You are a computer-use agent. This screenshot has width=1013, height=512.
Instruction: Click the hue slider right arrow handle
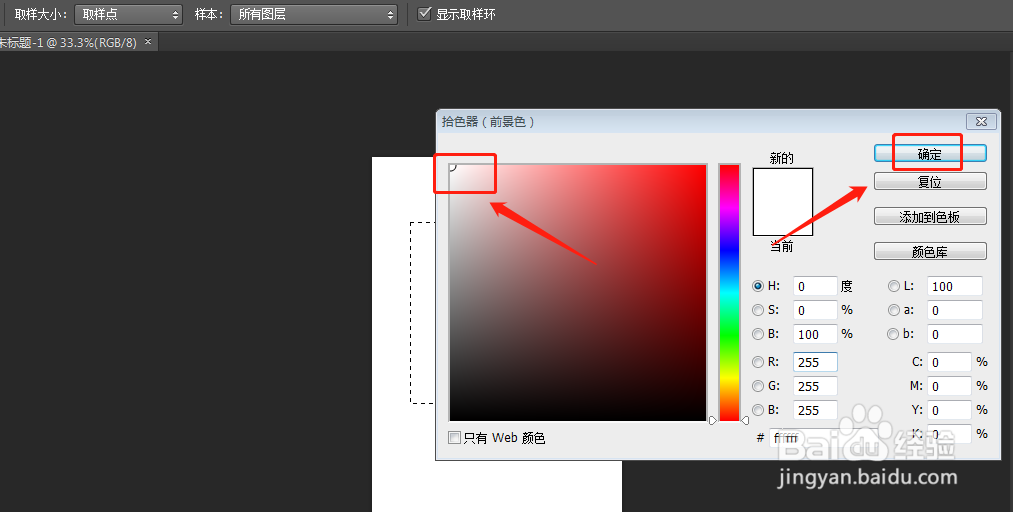click(745, 420)
